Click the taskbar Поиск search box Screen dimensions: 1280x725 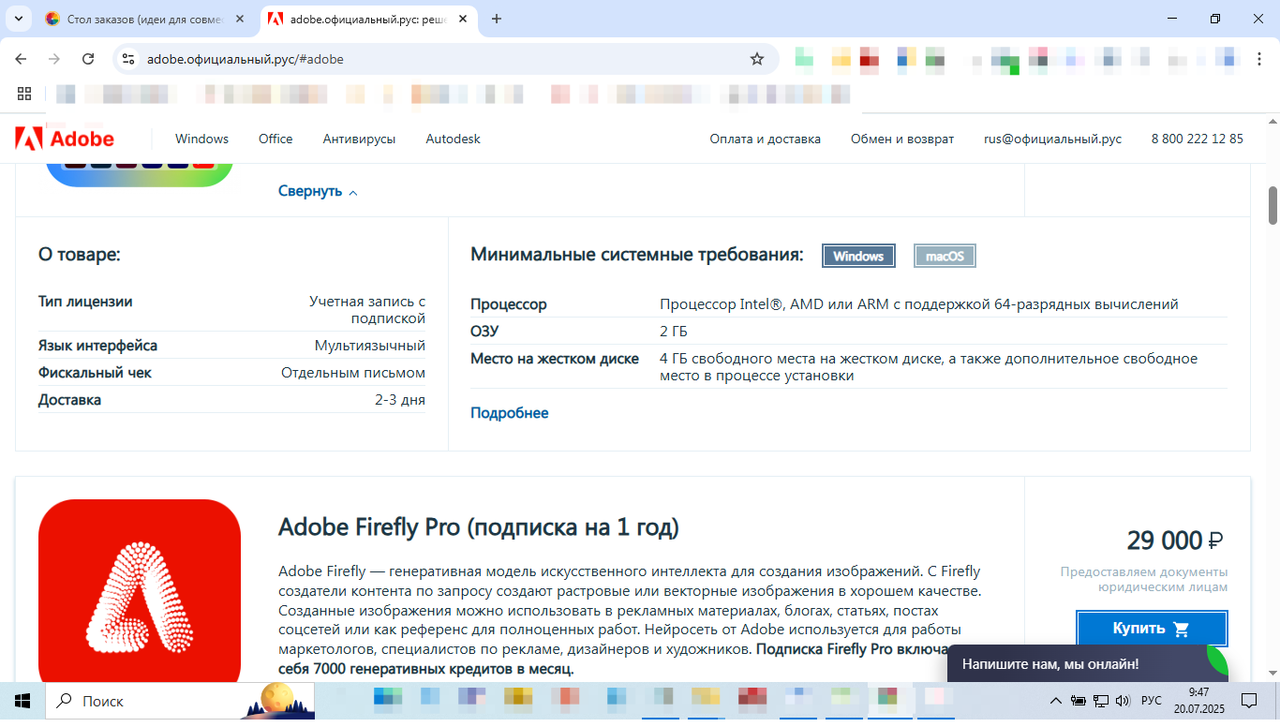[x=180, y=701]
